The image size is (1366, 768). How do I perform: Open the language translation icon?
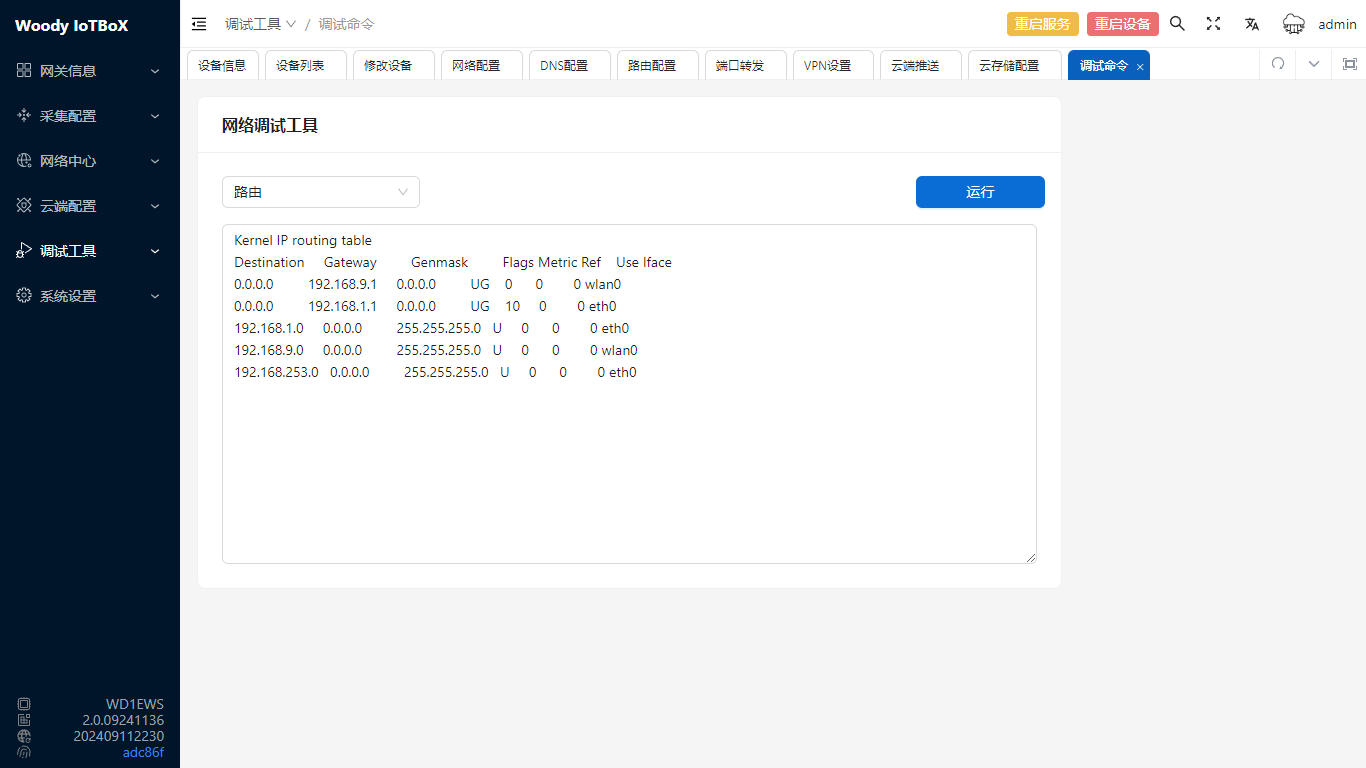coord(1251,24)
